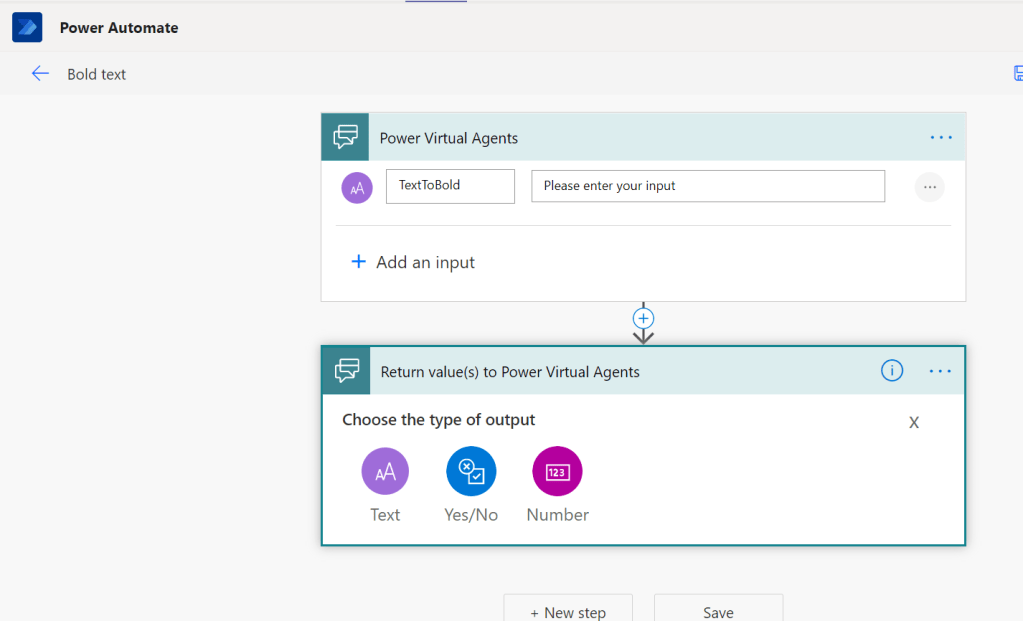Open the TextToBold input row options menu

(x=929, y=187)
